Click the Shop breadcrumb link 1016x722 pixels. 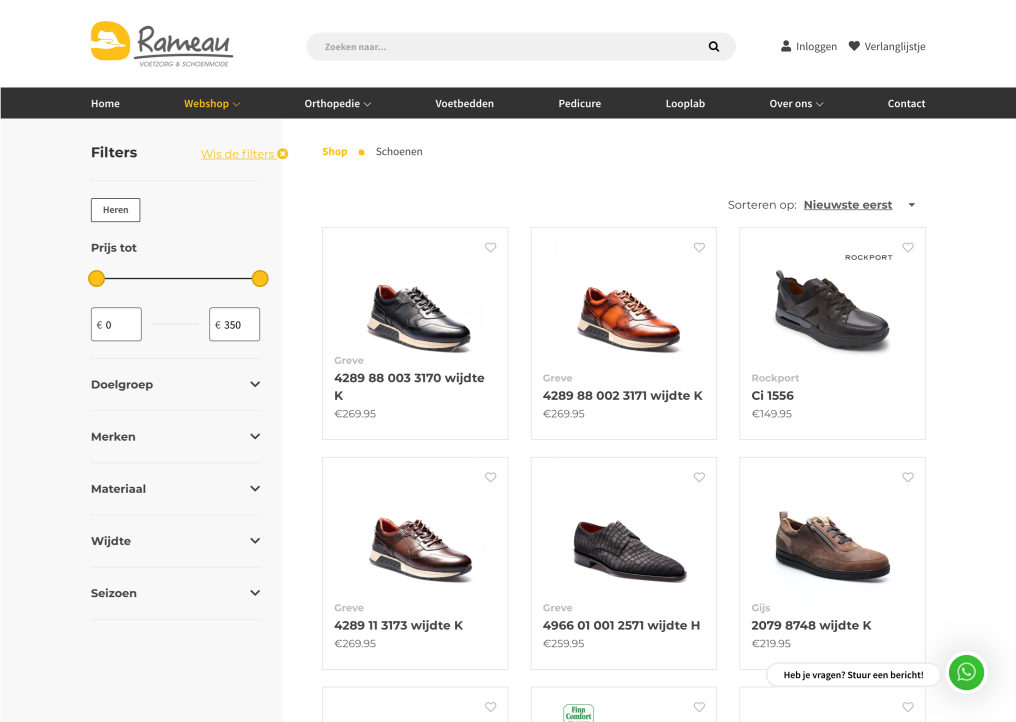click(x=335, y=152)
